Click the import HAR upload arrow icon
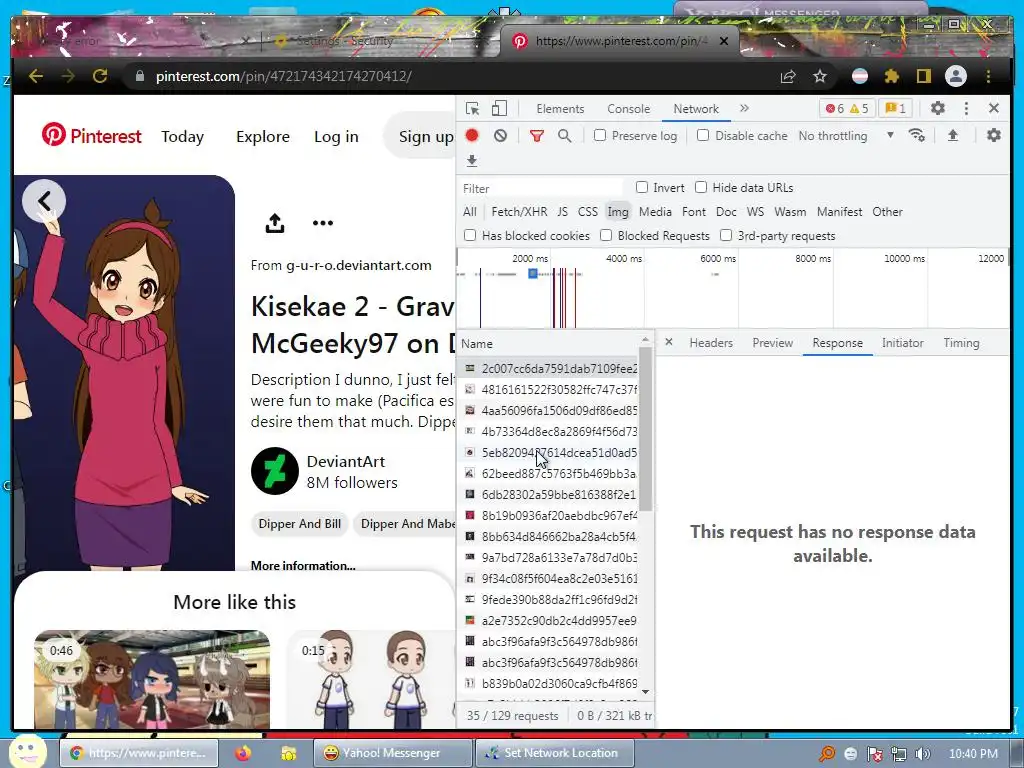 click(953, 135)
